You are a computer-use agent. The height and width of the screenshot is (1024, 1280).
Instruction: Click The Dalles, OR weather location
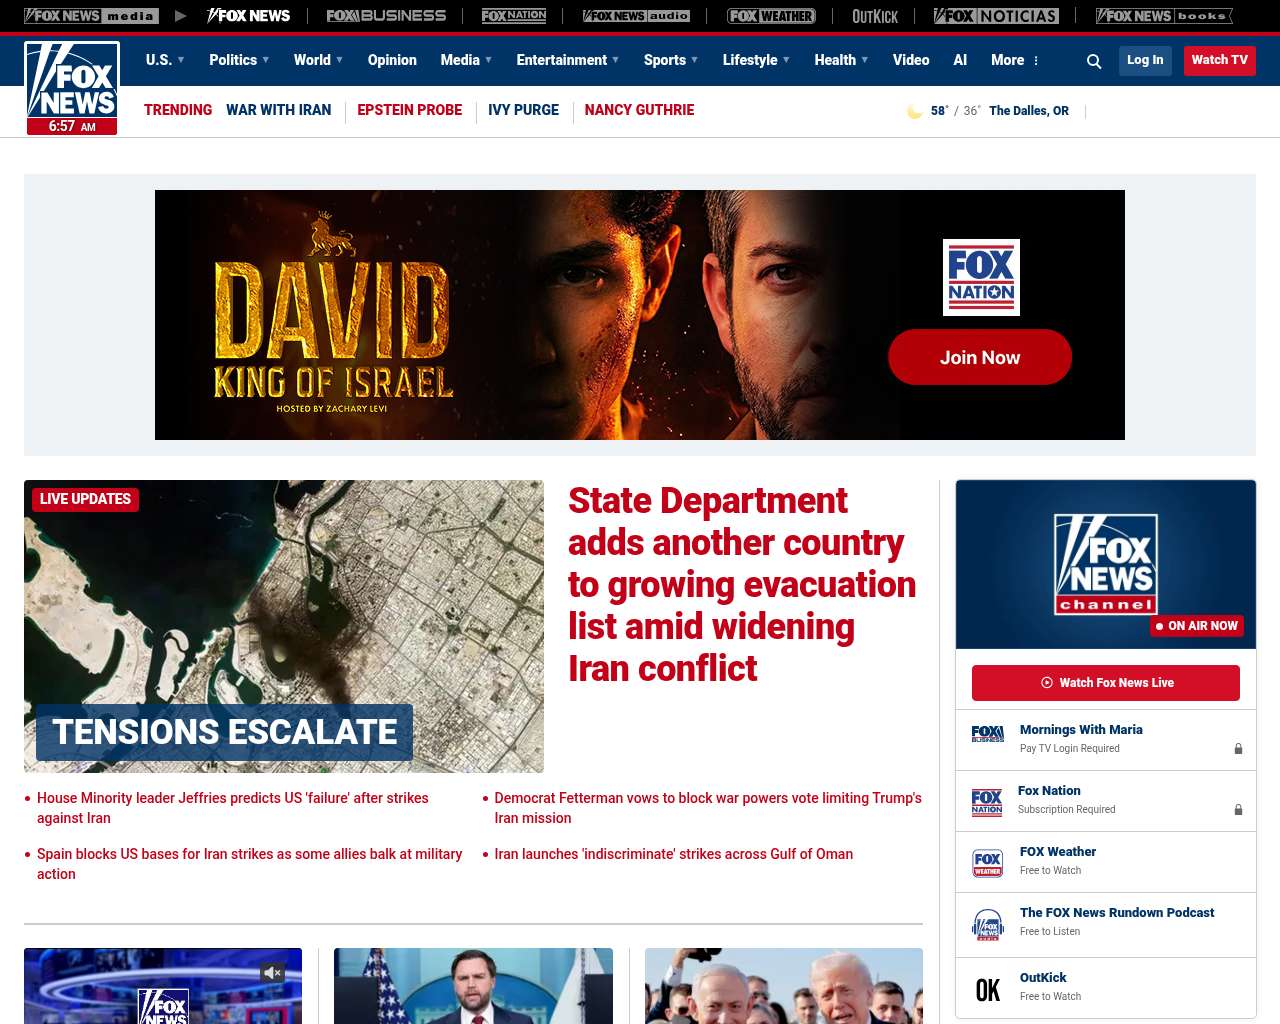tap(1029, 111)
